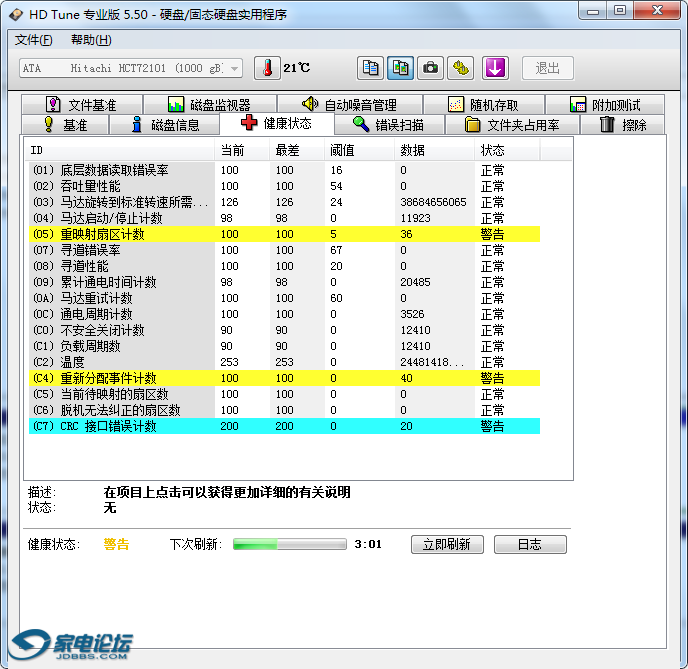This screenshot has height=669, width=688.
Task: Click the HD Tune title bar app icon
Action: [x=16, y=14]
